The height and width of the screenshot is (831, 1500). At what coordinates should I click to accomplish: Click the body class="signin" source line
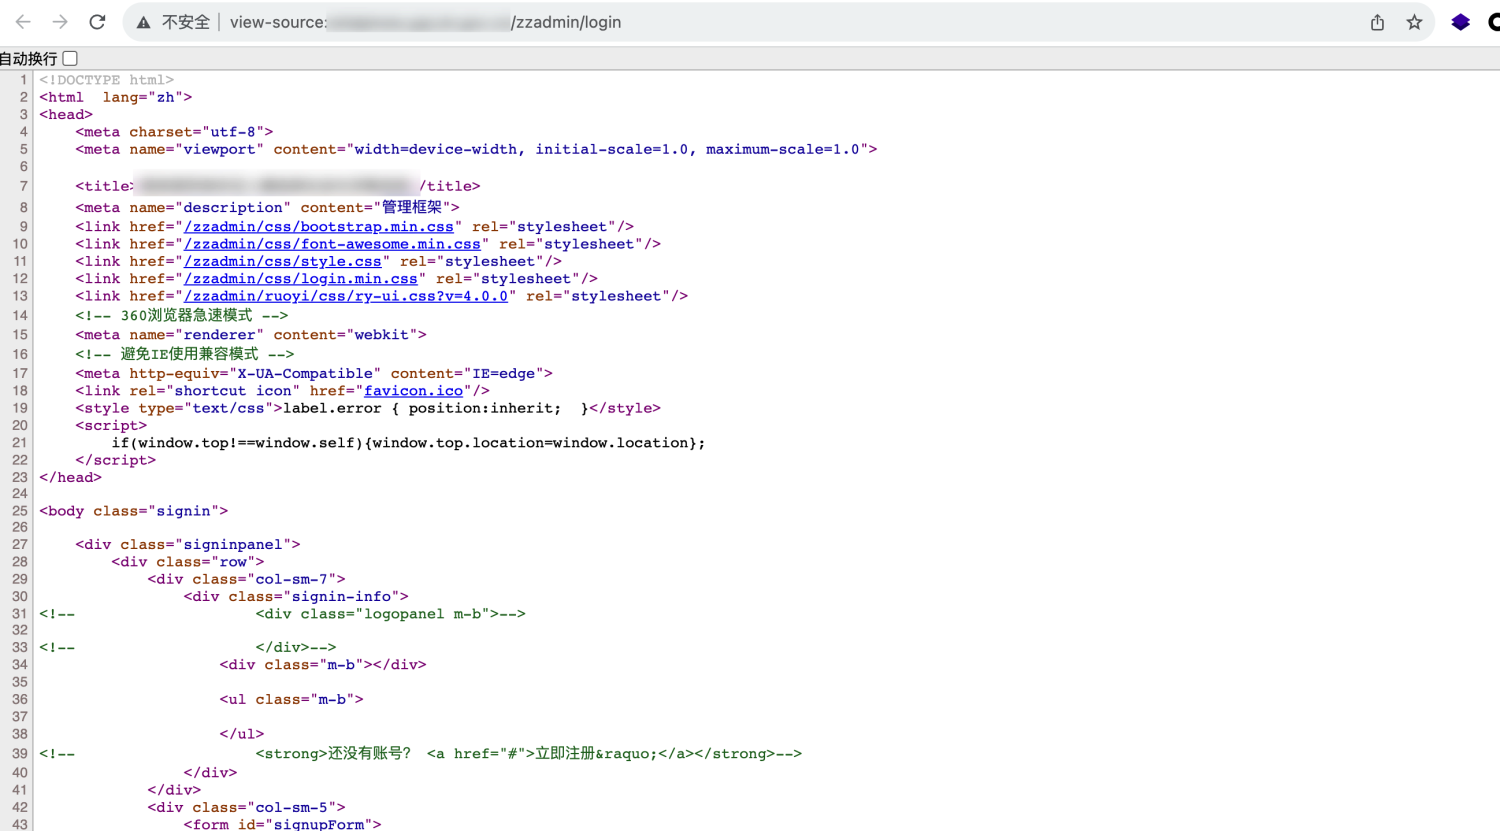[x=134, y=511]
